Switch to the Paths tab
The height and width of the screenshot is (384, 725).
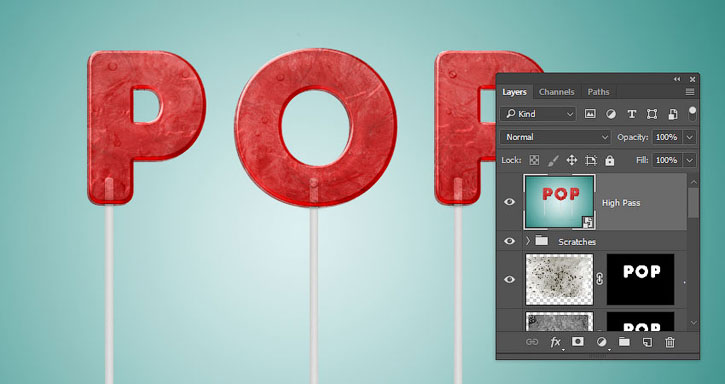pos(598,92)
